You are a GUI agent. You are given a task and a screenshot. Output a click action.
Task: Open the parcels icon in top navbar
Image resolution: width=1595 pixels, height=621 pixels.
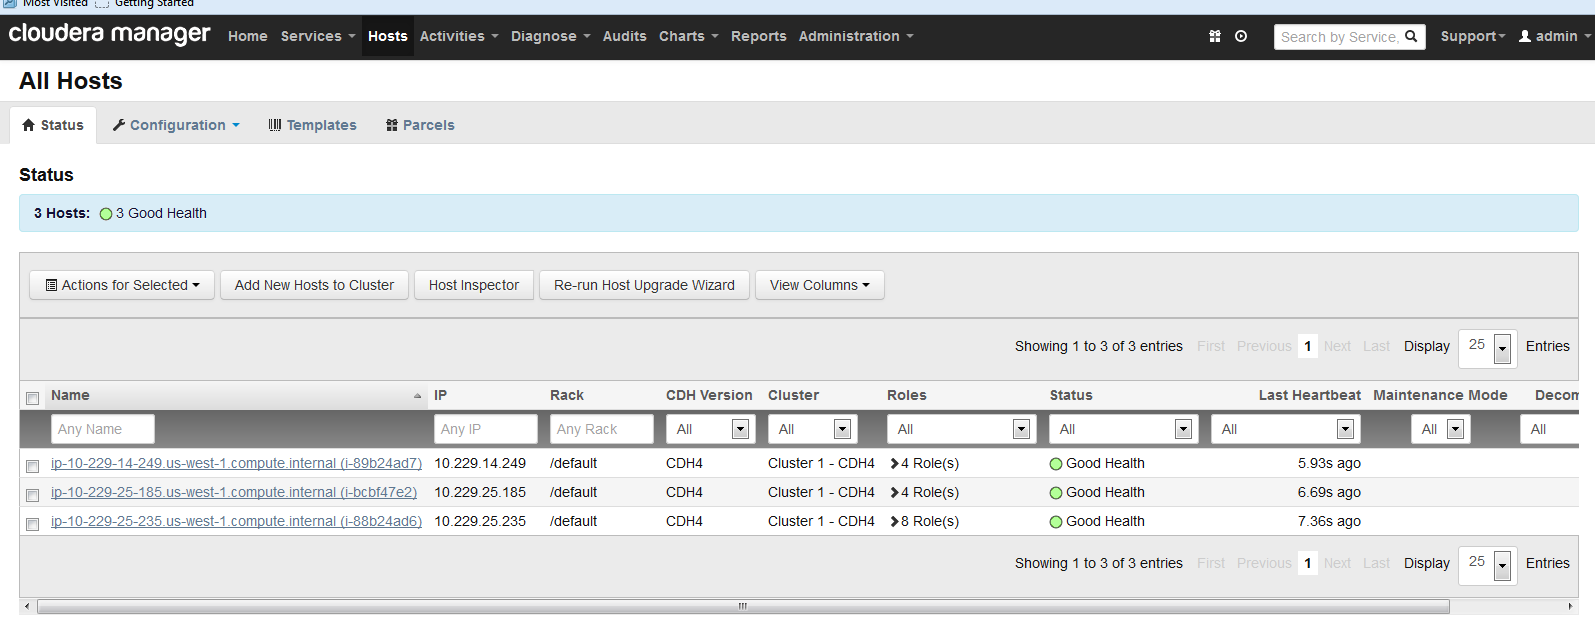click(x=1215, y=36)
